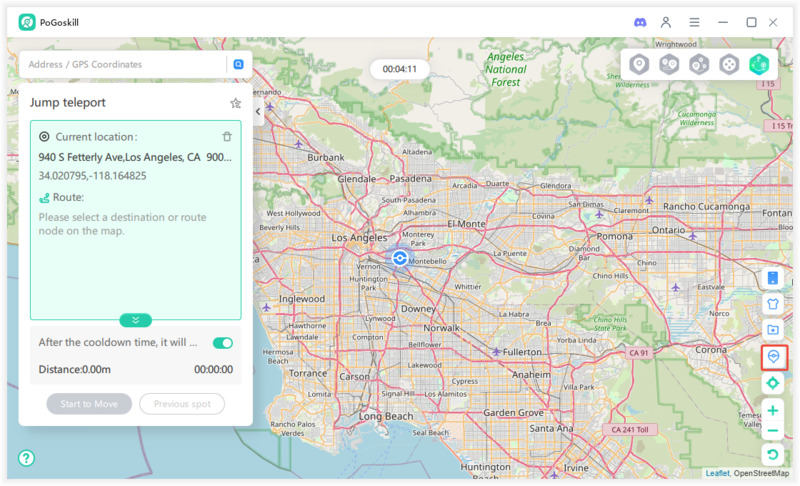Click the Start to Move button
This screenshot has height=486, width=800.
(89, 404)
